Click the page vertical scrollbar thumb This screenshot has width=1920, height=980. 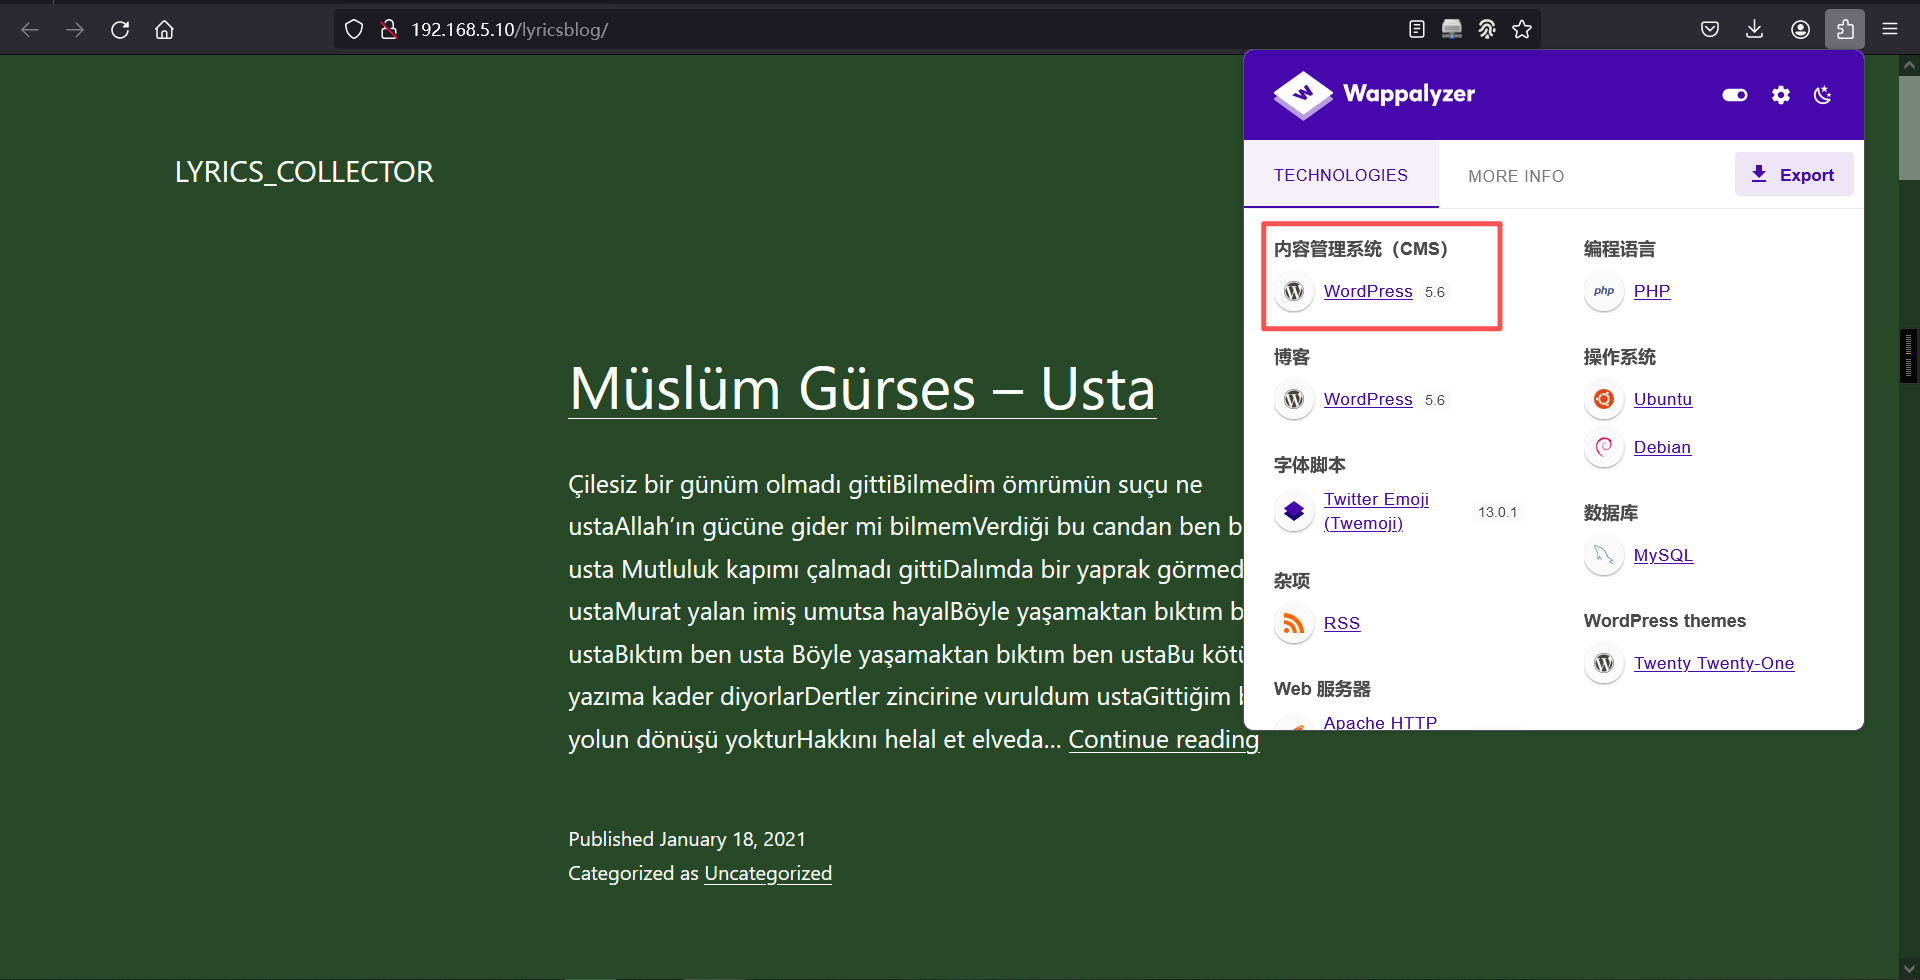click(x=1909, y=127)
